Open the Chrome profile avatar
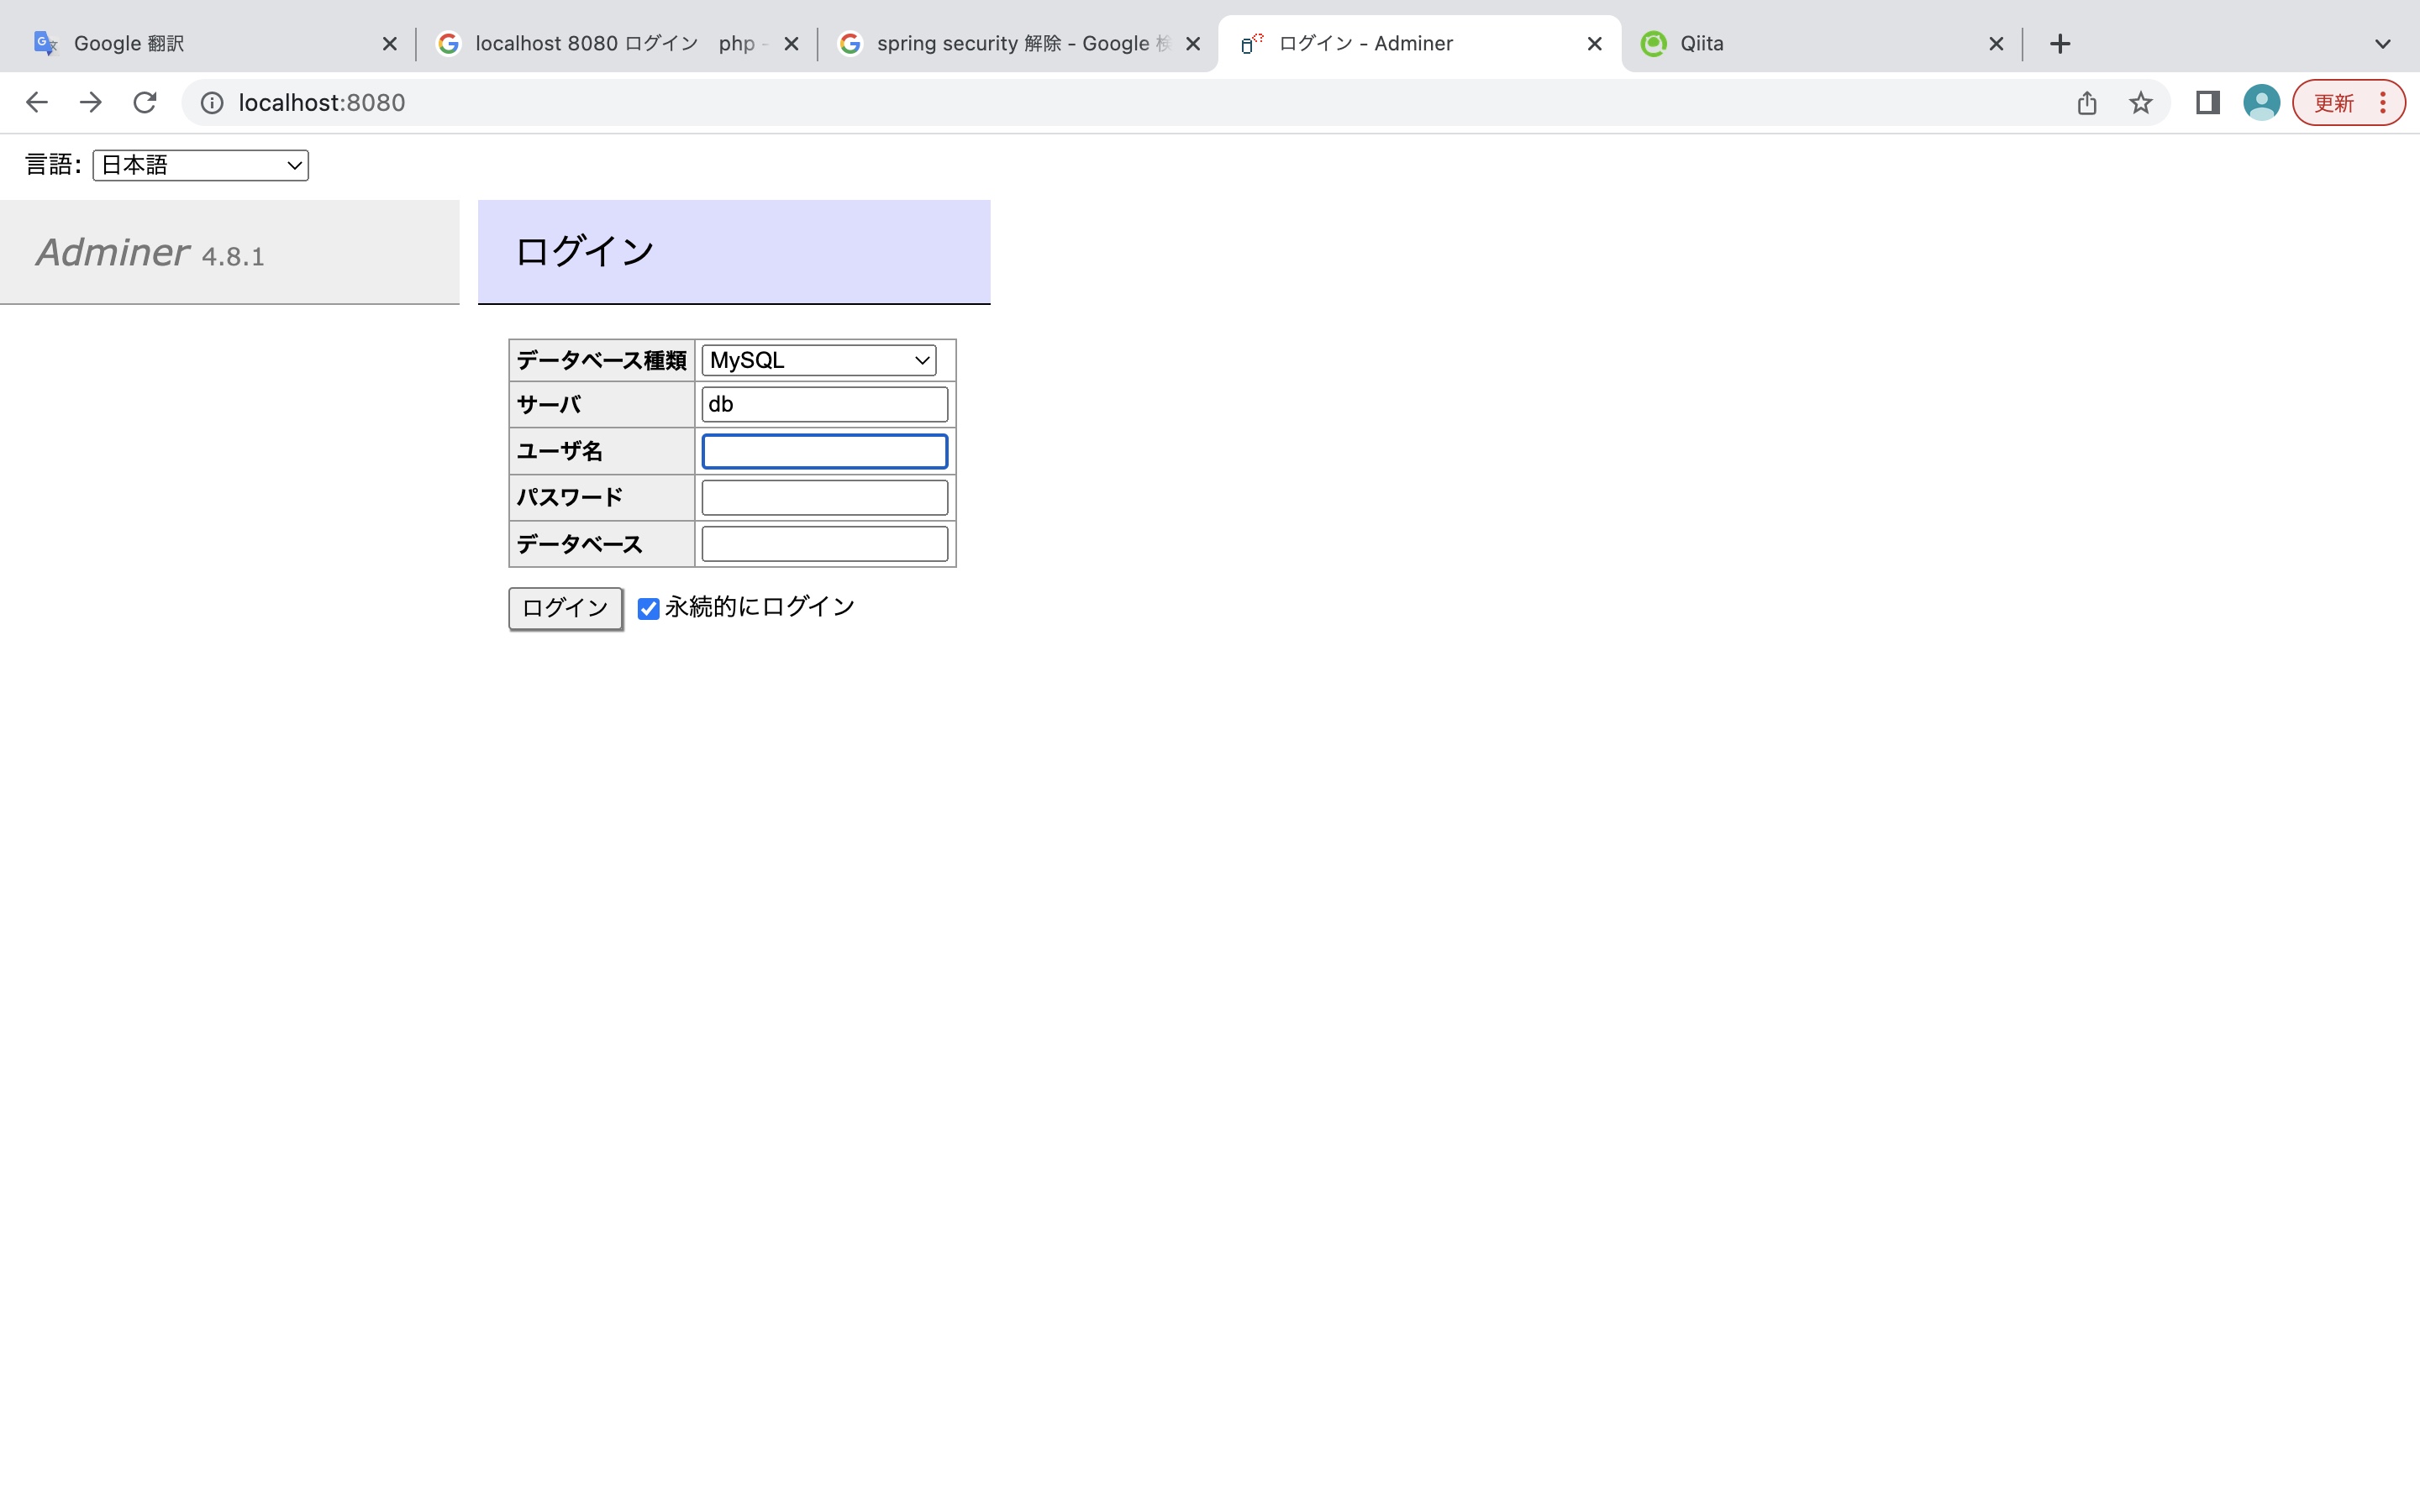Screen dimensions: 2420x1512 2261,103
